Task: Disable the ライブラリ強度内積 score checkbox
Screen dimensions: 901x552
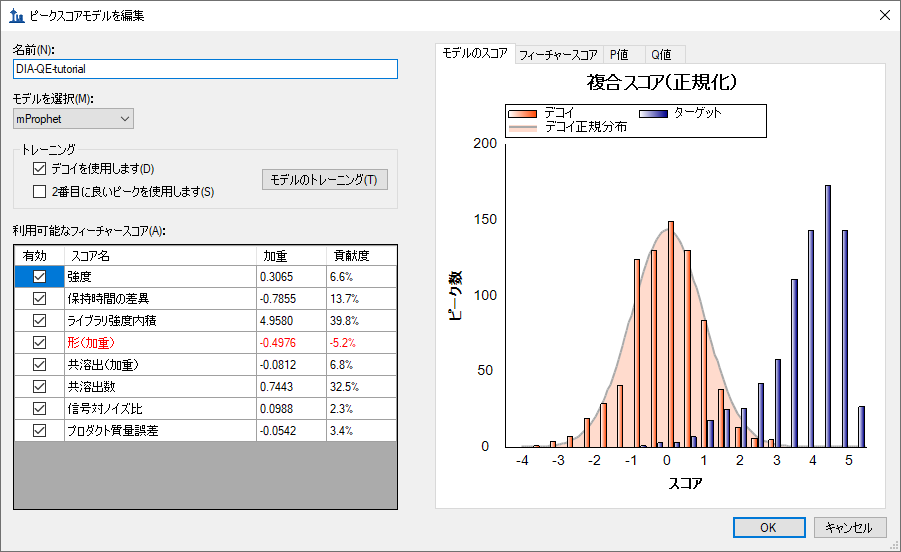Action: pyautogui.click(x=40, y=320)
